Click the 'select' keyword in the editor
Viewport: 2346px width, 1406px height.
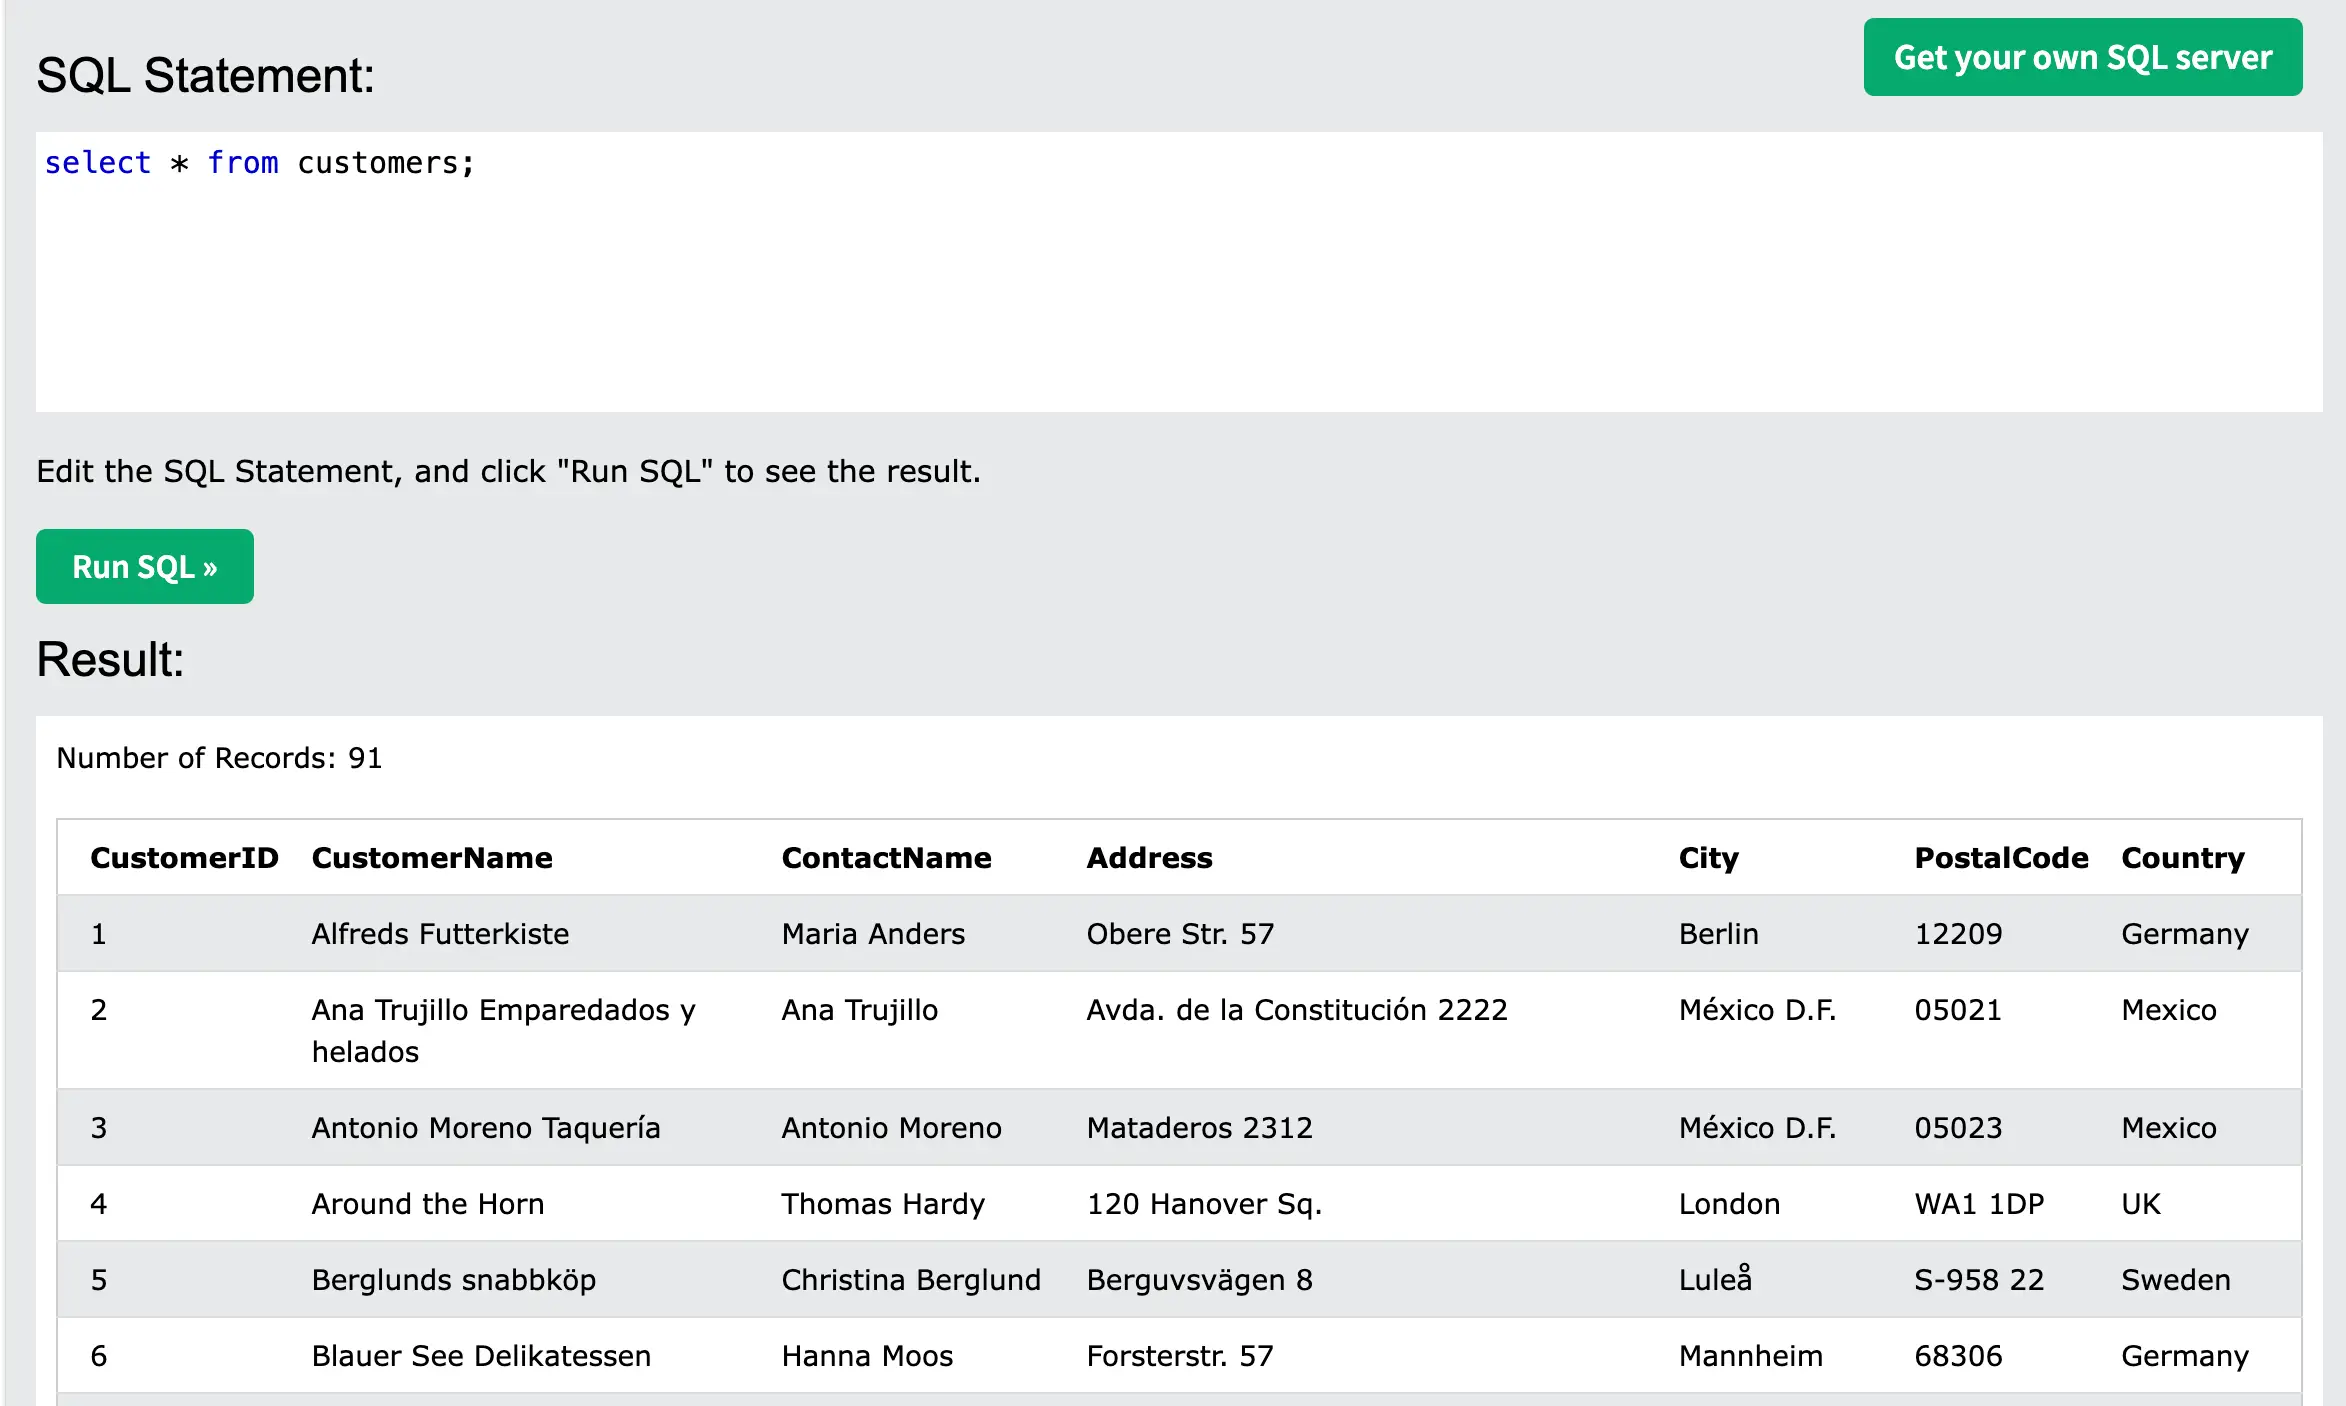tap(98, 163)
